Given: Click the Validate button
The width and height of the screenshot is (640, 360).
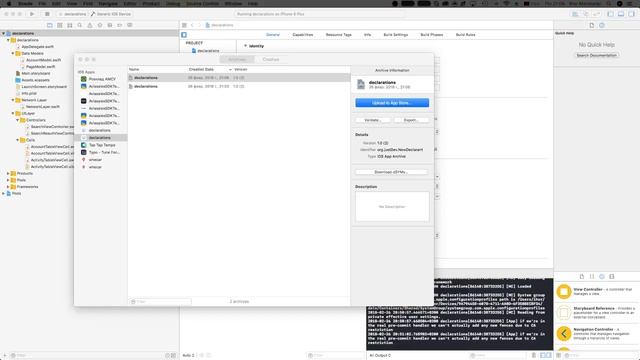Looking at the screenshot, I should (372, 120).
